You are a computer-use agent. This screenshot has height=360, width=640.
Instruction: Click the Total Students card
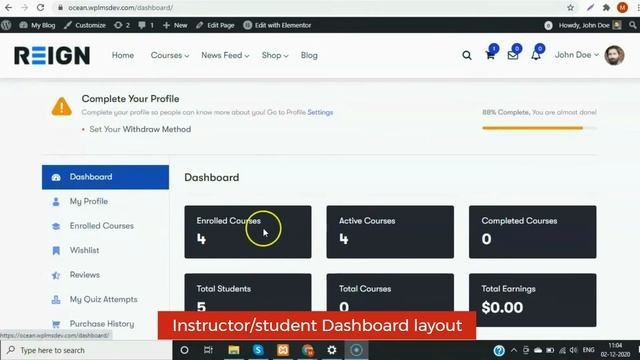(248, 293)
